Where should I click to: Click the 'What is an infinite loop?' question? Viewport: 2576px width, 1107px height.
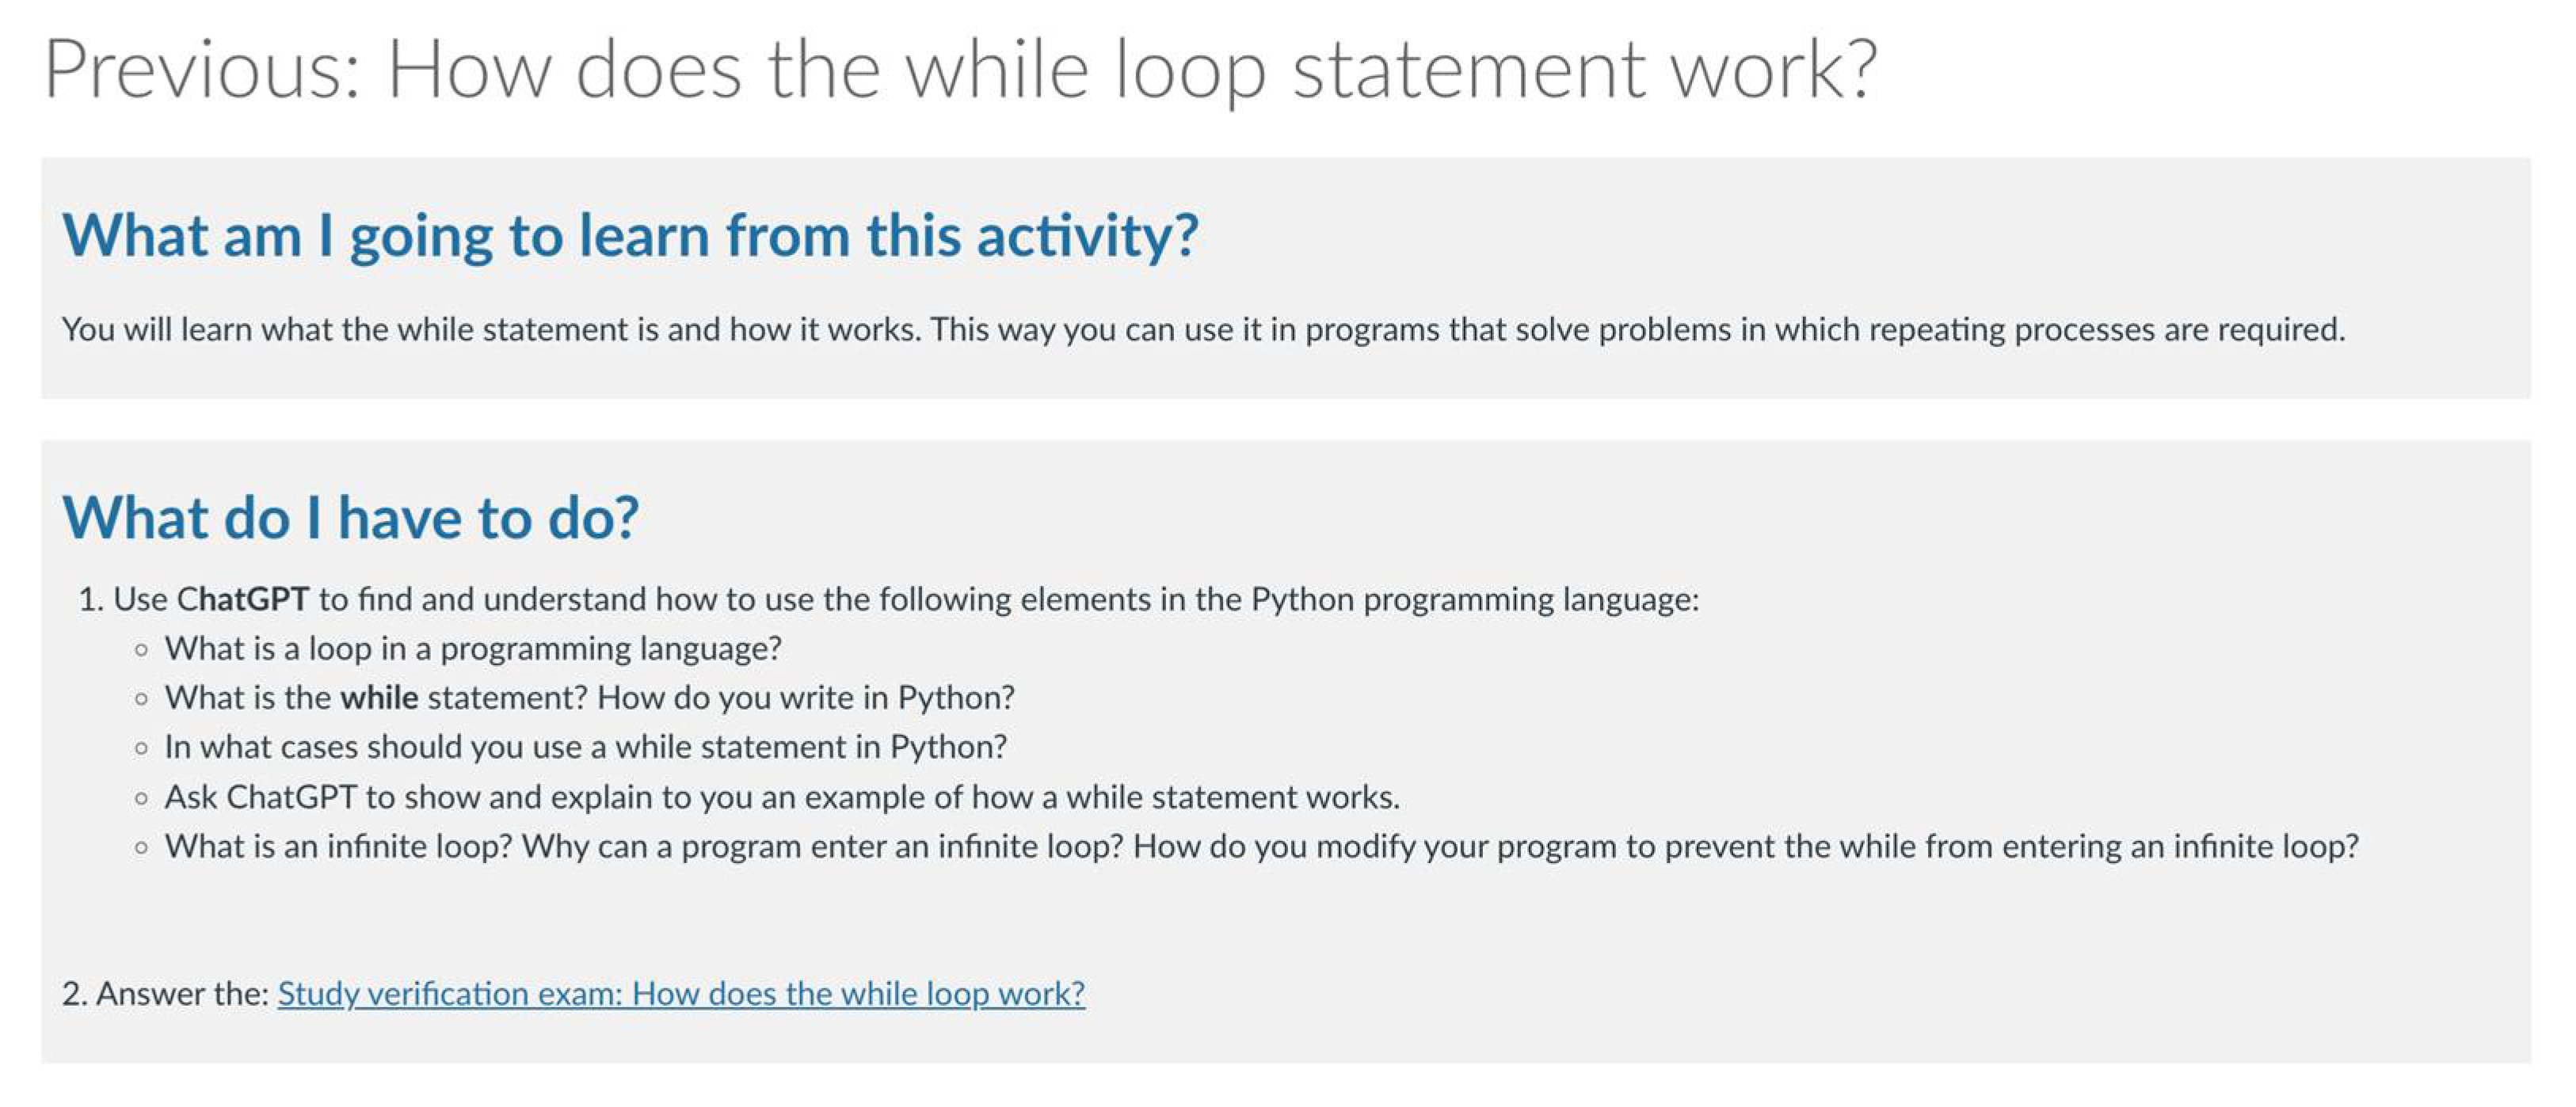coord(338,846)
